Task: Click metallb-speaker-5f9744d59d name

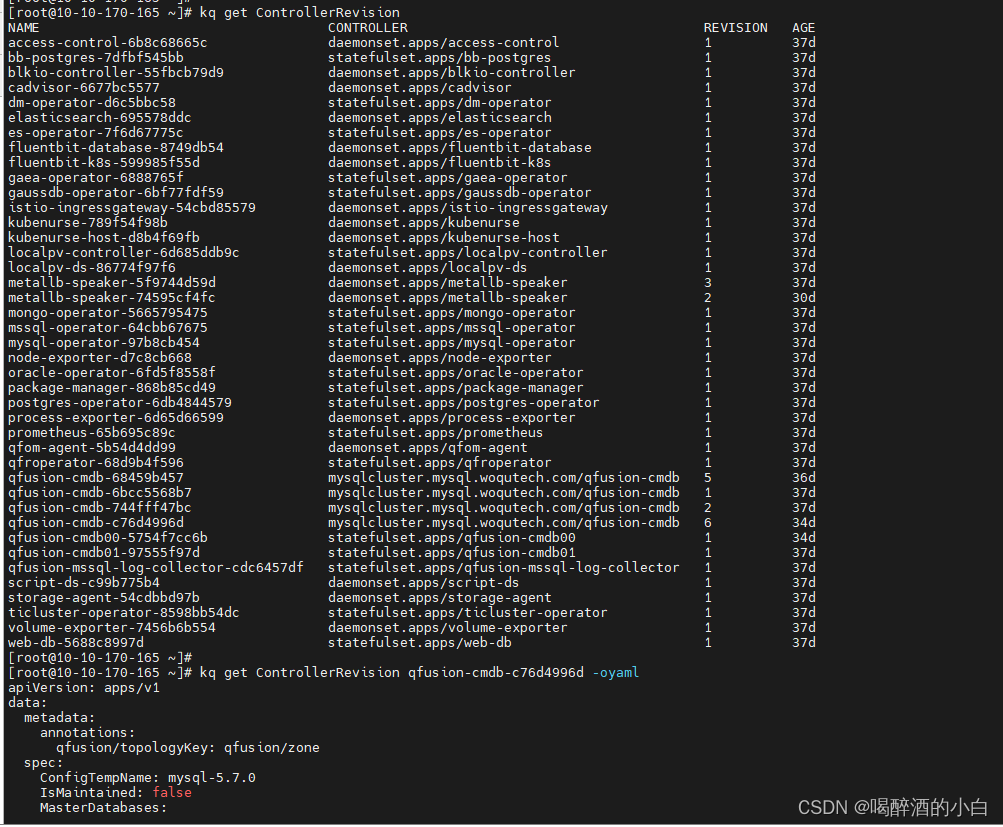Action: (x=112, y=283)
